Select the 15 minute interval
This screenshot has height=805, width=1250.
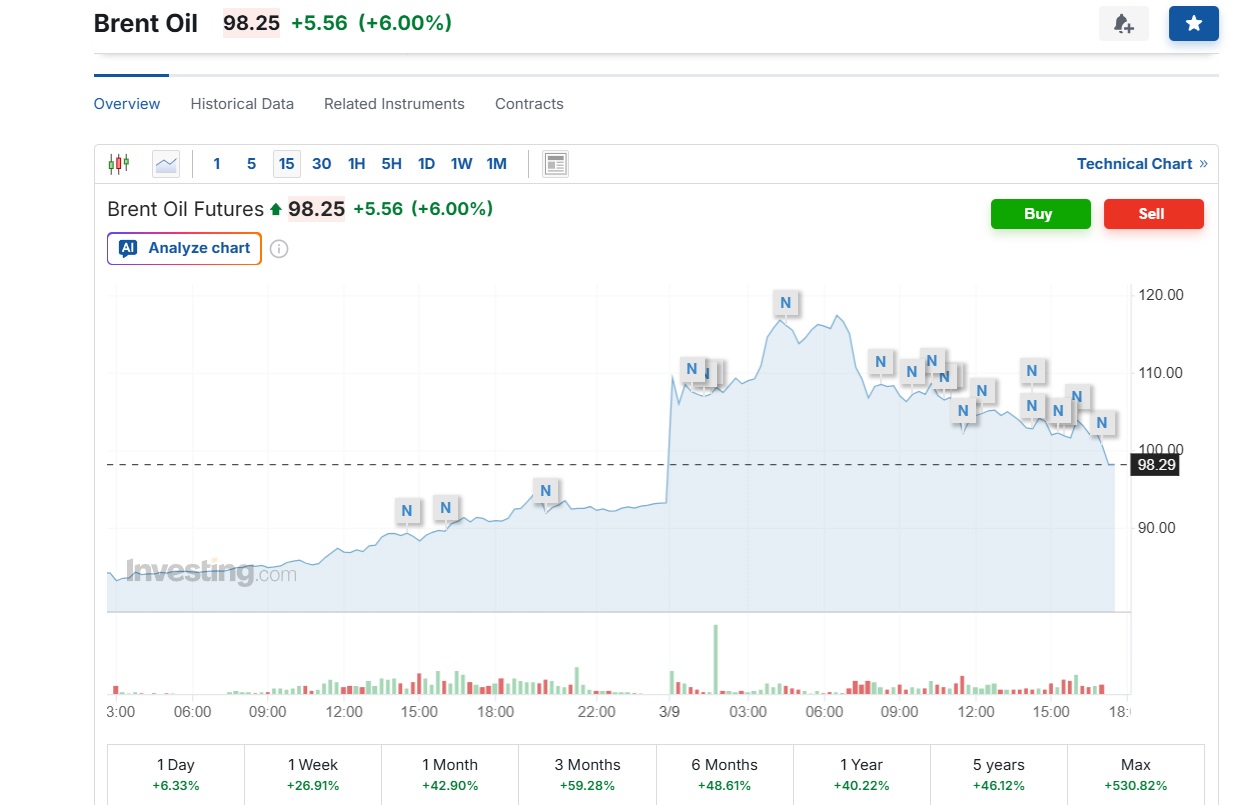click(287, 164)
